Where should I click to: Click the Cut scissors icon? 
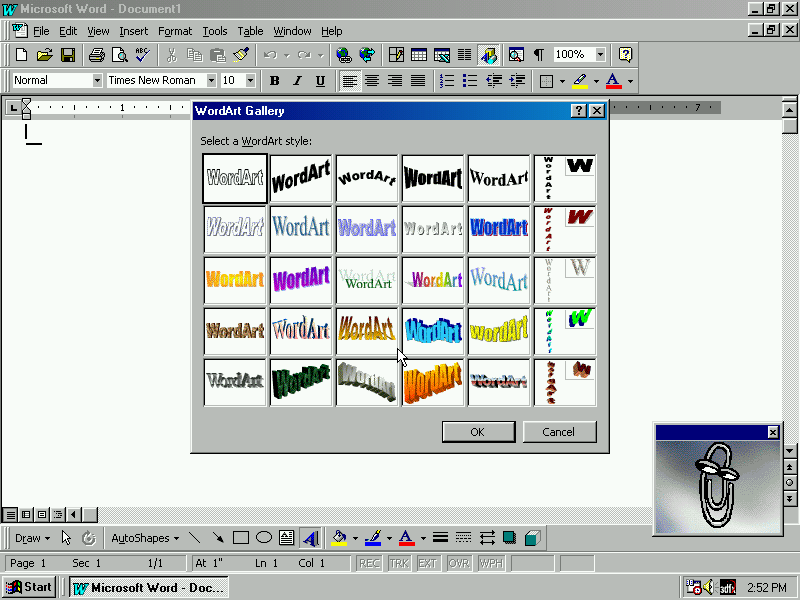pyautogui.click(x=171, y=55)
